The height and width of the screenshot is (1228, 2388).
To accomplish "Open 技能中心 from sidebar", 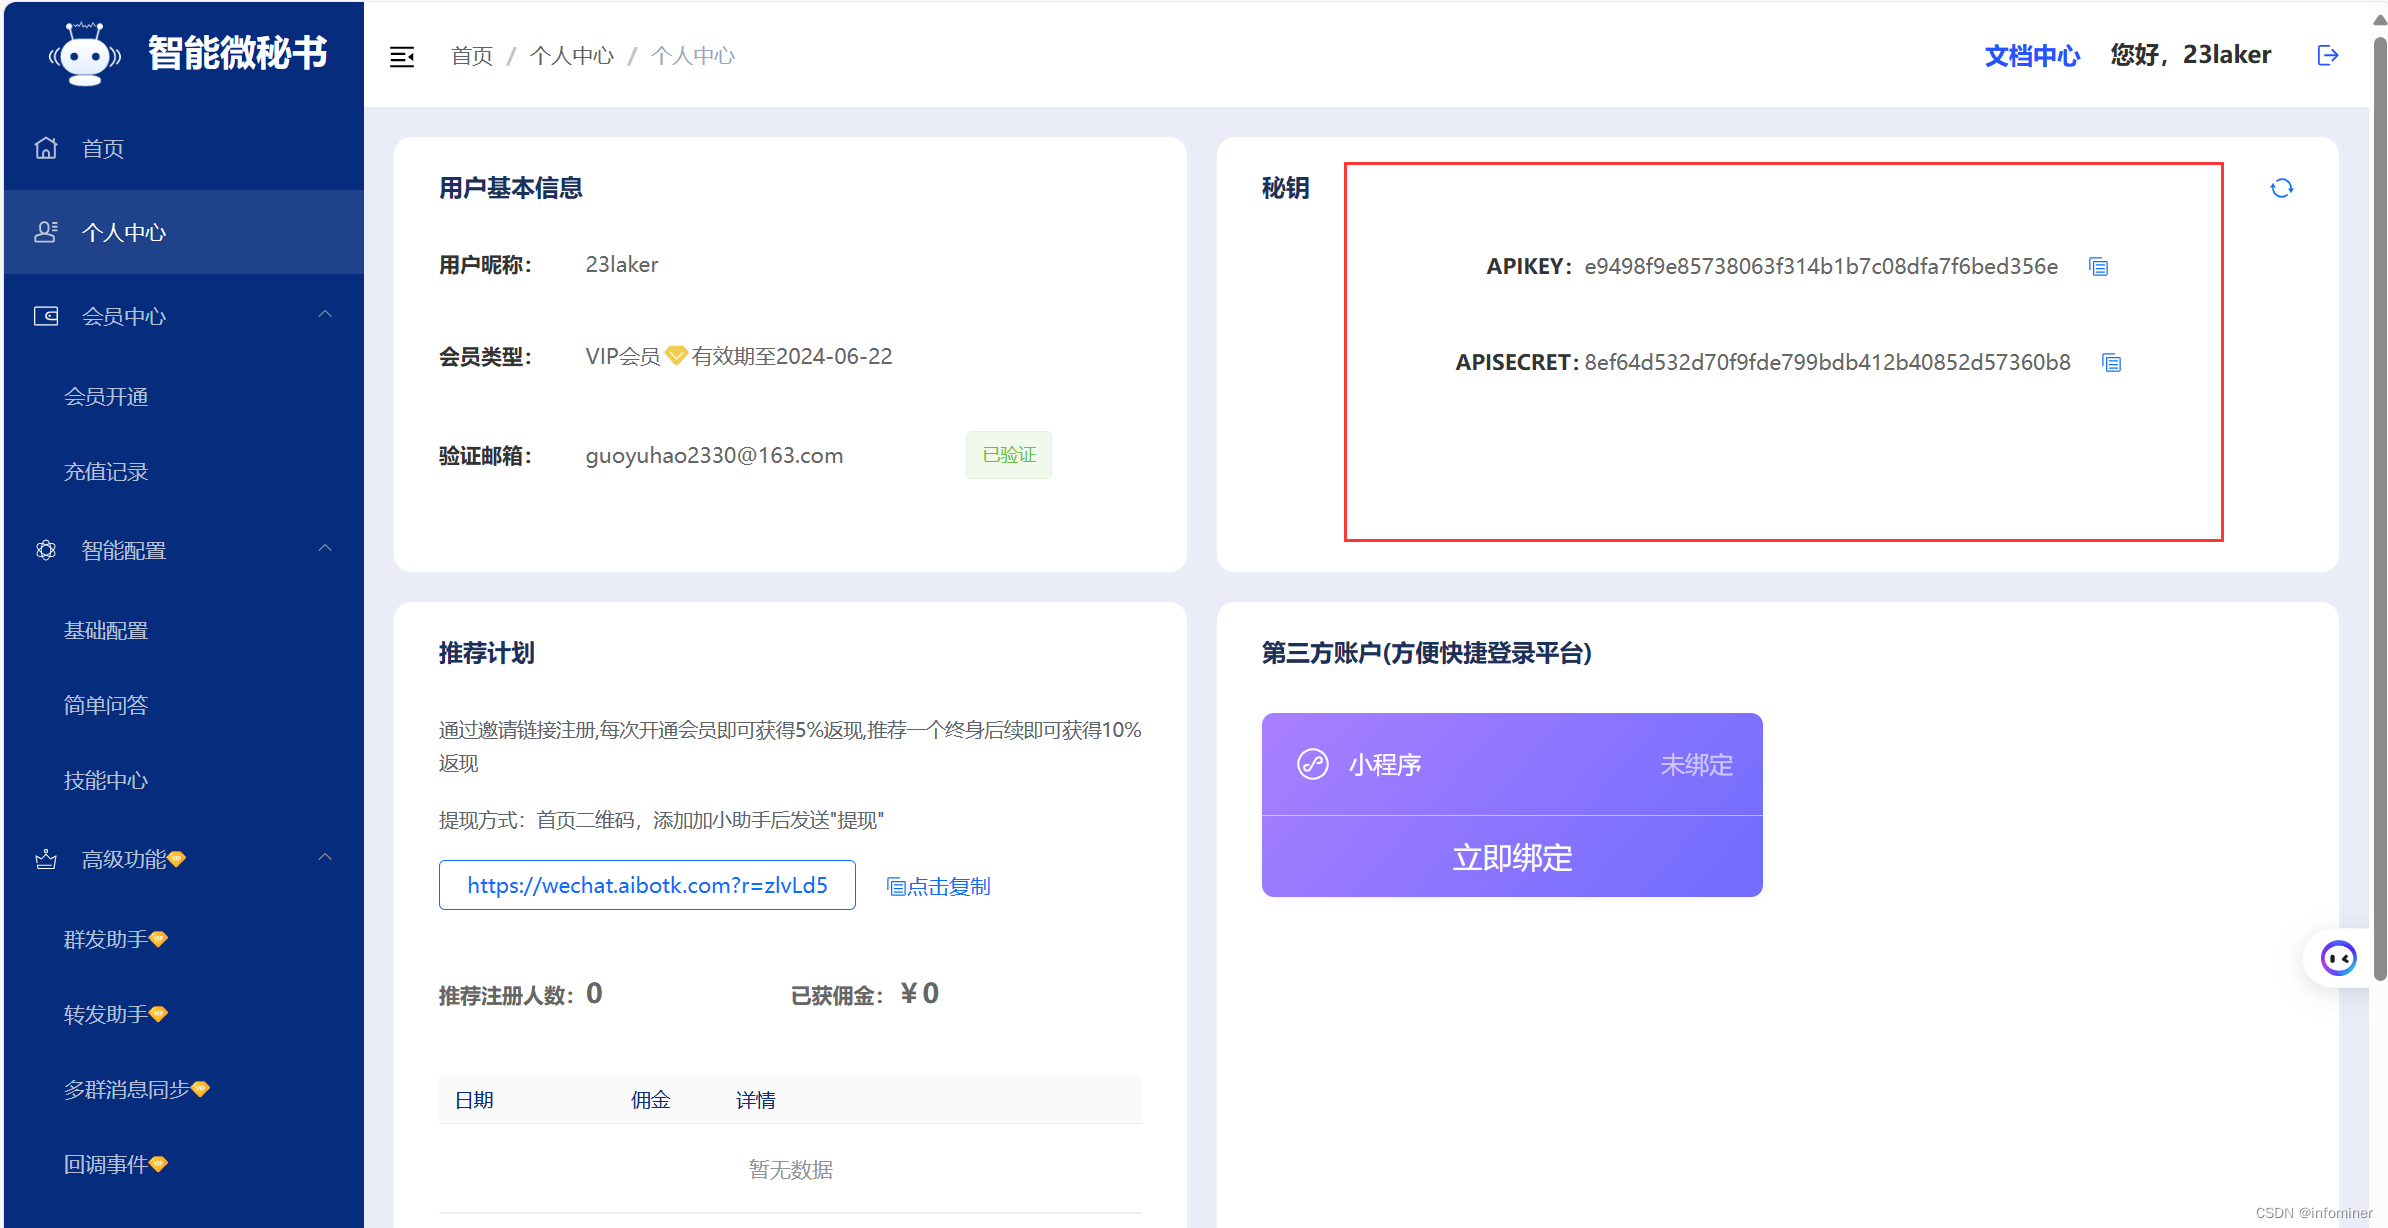I will [106, 780].
